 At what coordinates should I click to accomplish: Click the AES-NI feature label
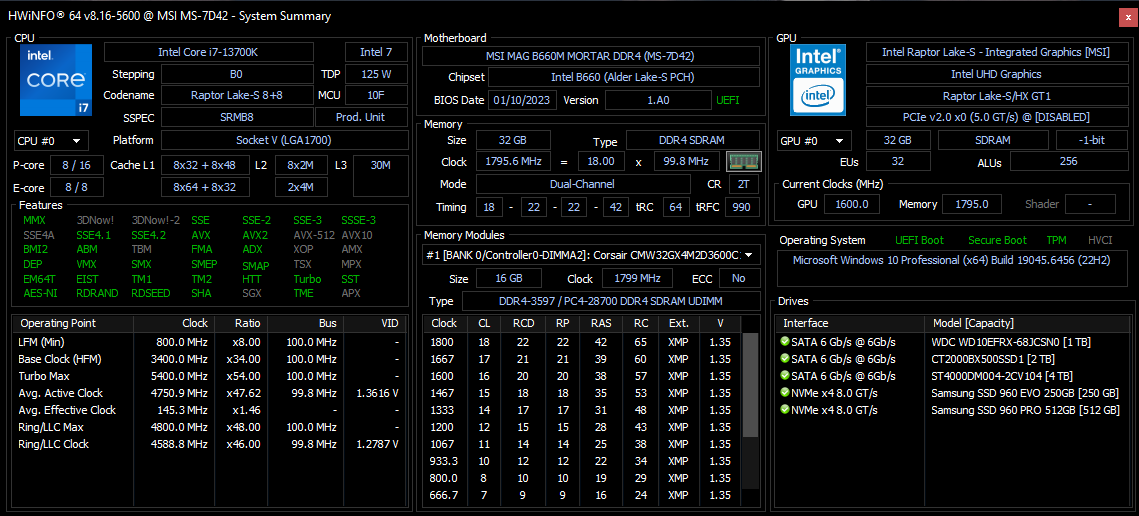point(38,294)
